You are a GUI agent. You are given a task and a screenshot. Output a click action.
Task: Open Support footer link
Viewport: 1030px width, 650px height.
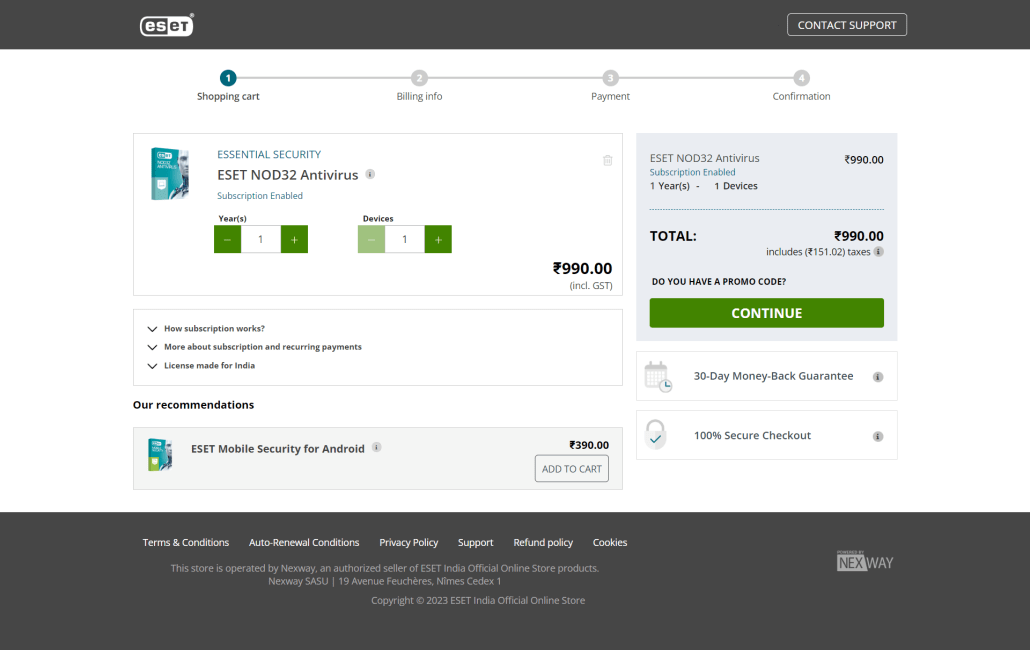click(x=476, y=542)
